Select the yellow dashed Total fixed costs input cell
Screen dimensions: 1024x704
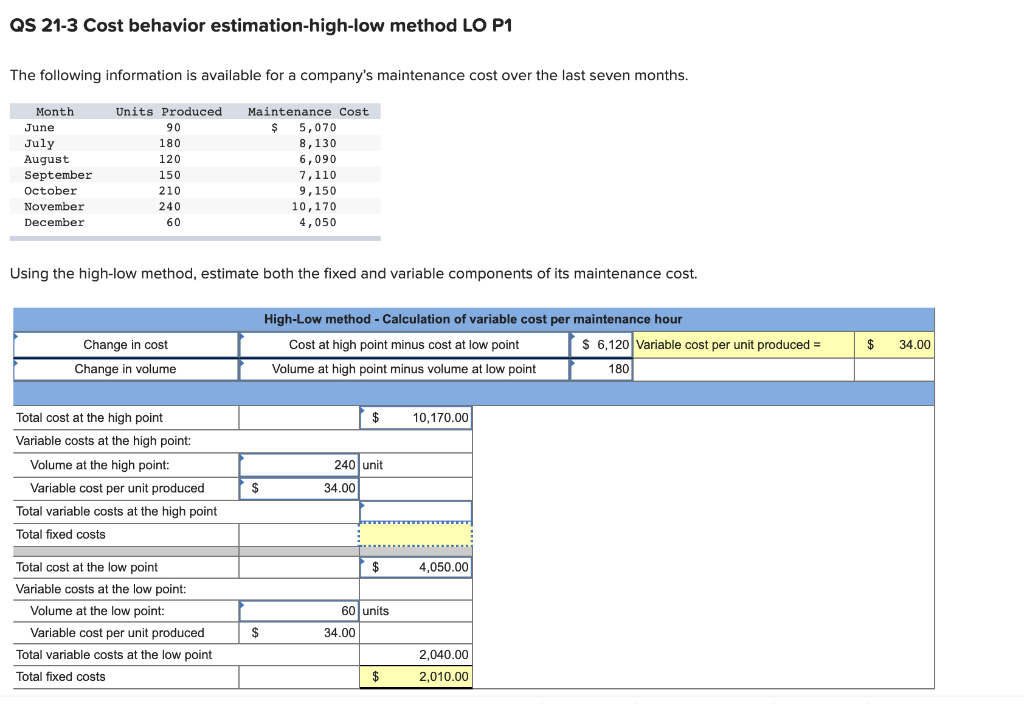pyautogui.click(x=415, y=534)
